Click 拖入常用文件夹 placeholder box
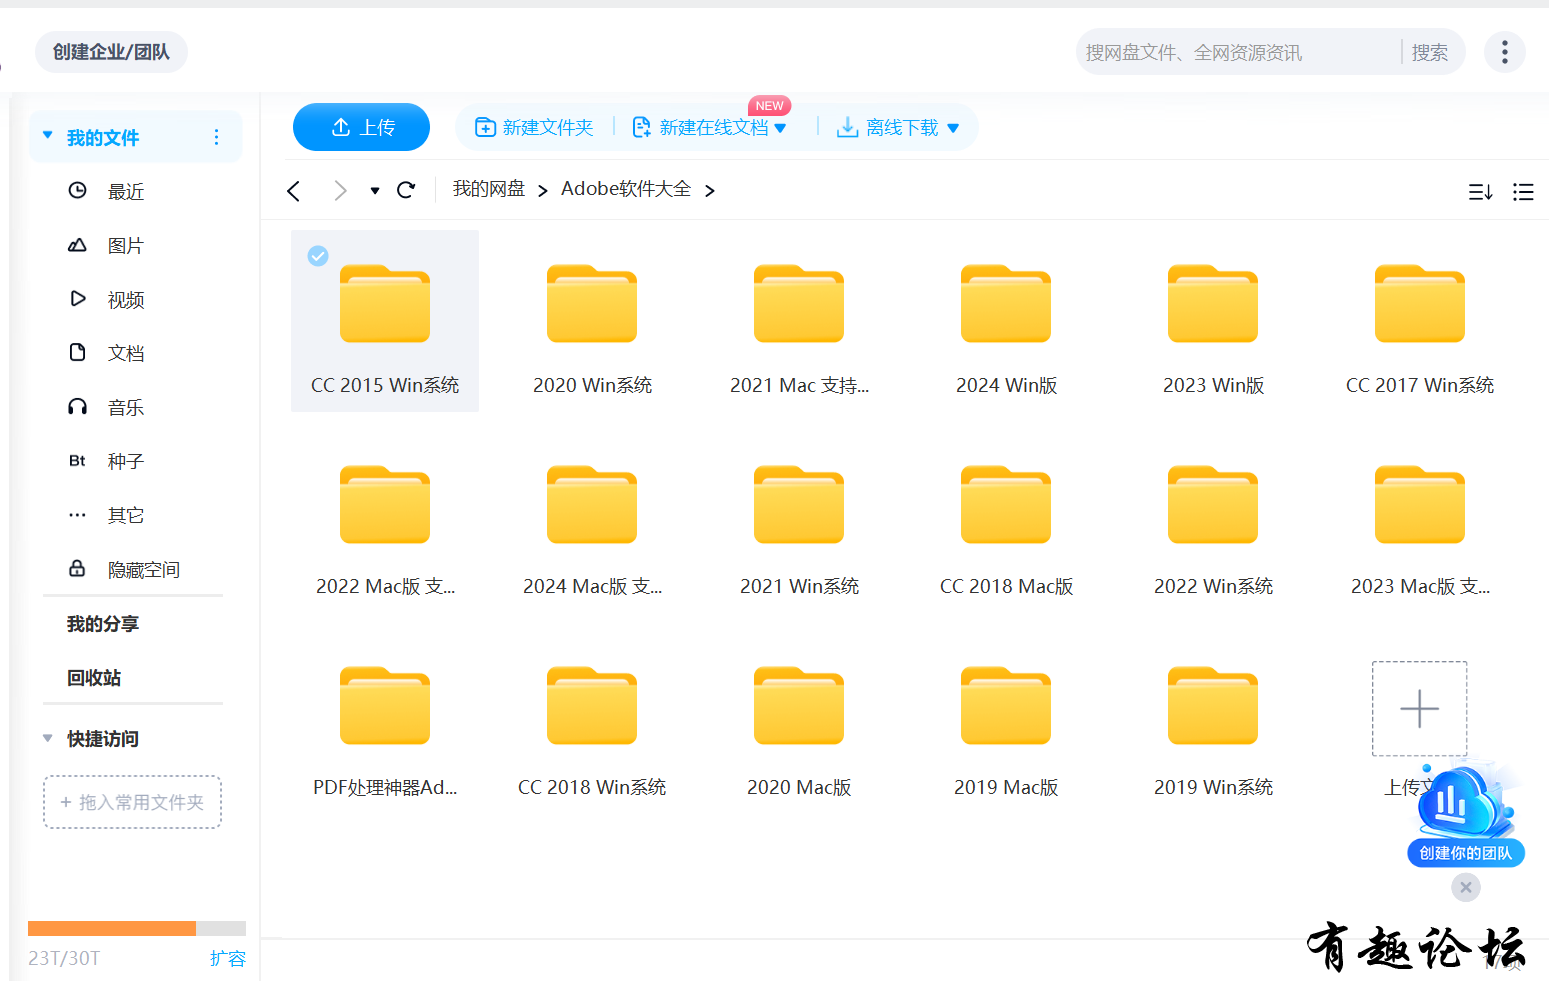 pyautogui.click(x=132, y=802)
